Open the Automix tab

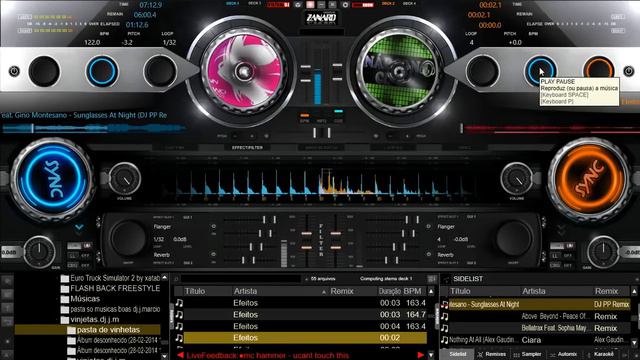click(x=564, y=354)
